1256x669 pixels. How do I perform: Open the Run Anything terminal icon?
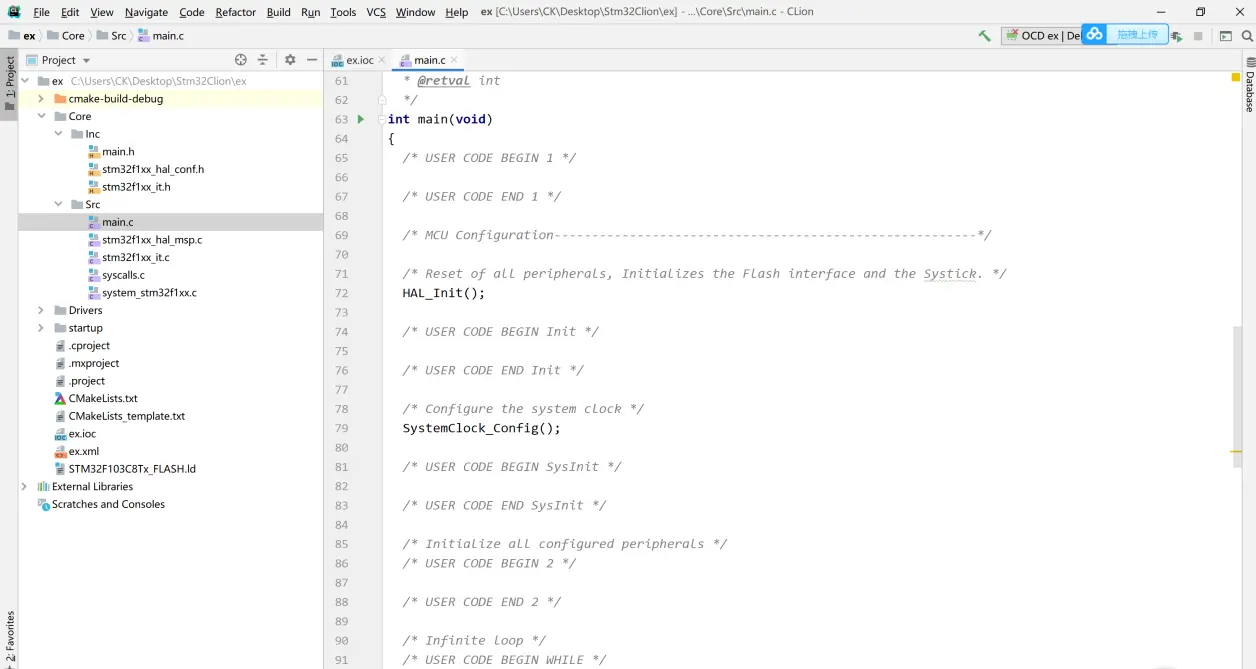point(1225,36)
